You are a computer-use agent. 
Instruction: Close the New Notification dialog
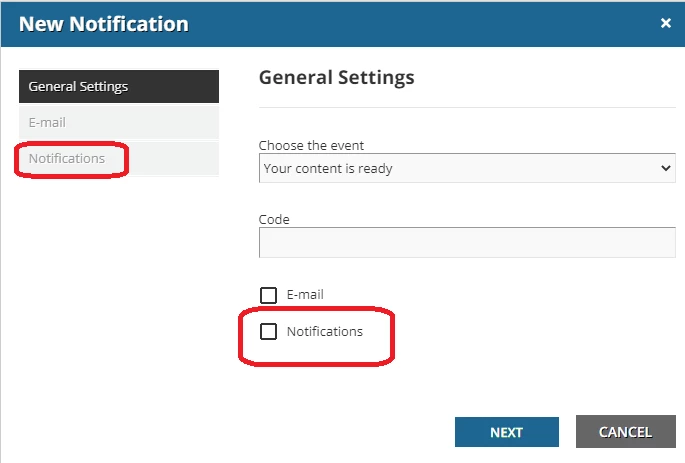point(666,23)
